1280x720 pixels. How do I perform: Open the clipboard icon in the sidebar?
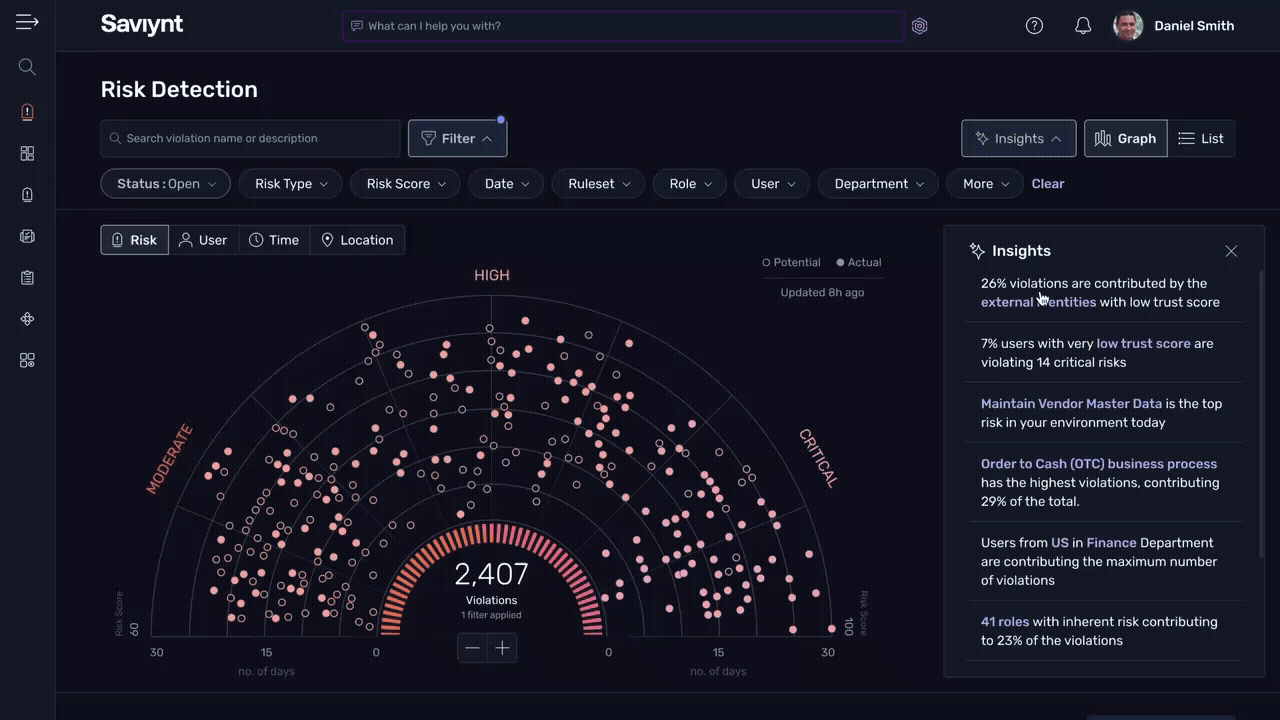pyautogui.click(x=27, y=278)
